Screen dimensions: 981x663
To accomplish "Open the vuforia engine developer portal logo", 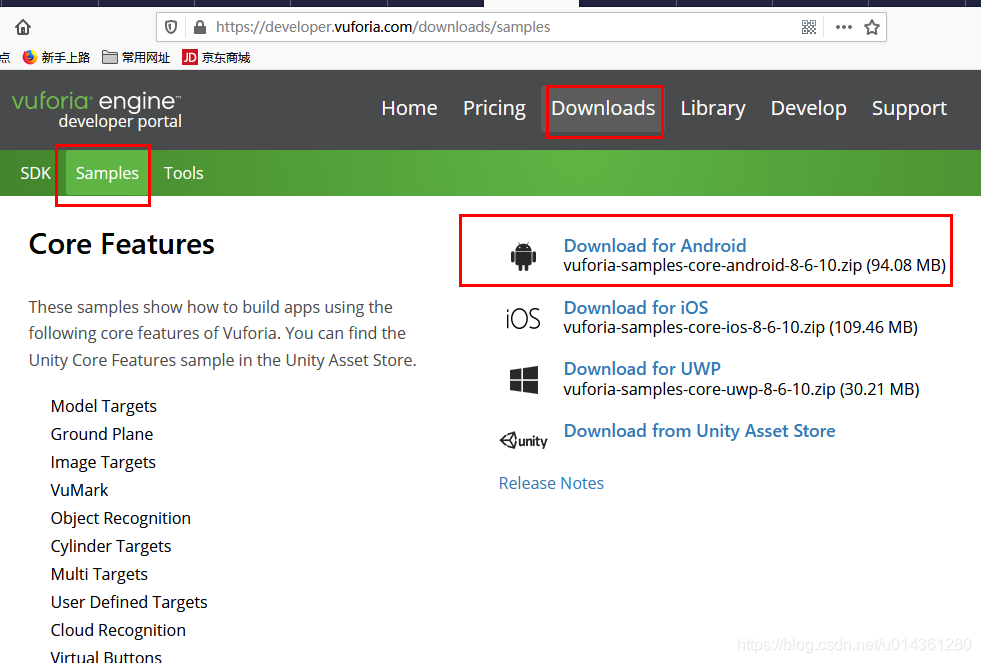I will pyautogui.click(x=95, y=109).
